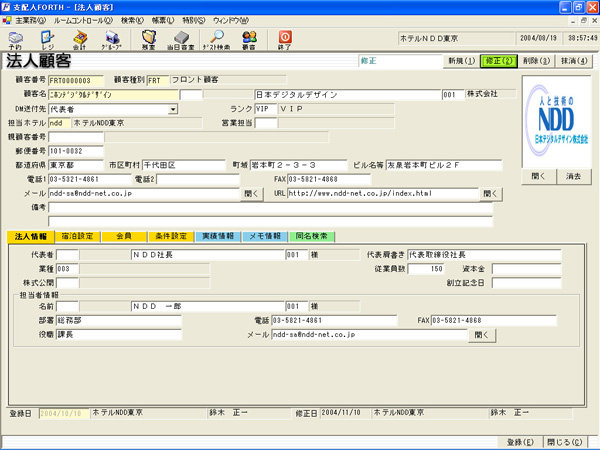This screenshot has height=450, width=600.
Task: Open the ルームコントロール(R) menu
Action: tap(81, 20)
